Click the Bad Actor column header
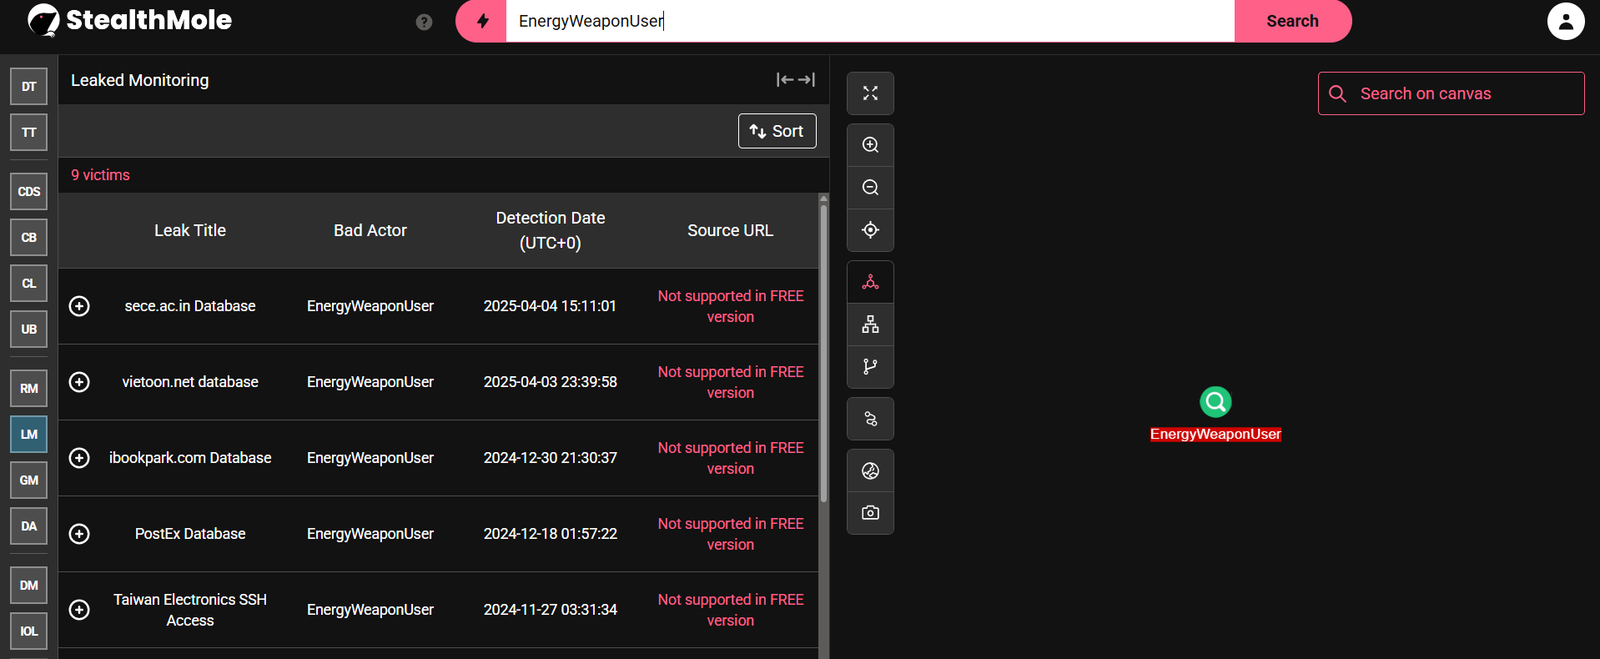 tap(370, 230)
